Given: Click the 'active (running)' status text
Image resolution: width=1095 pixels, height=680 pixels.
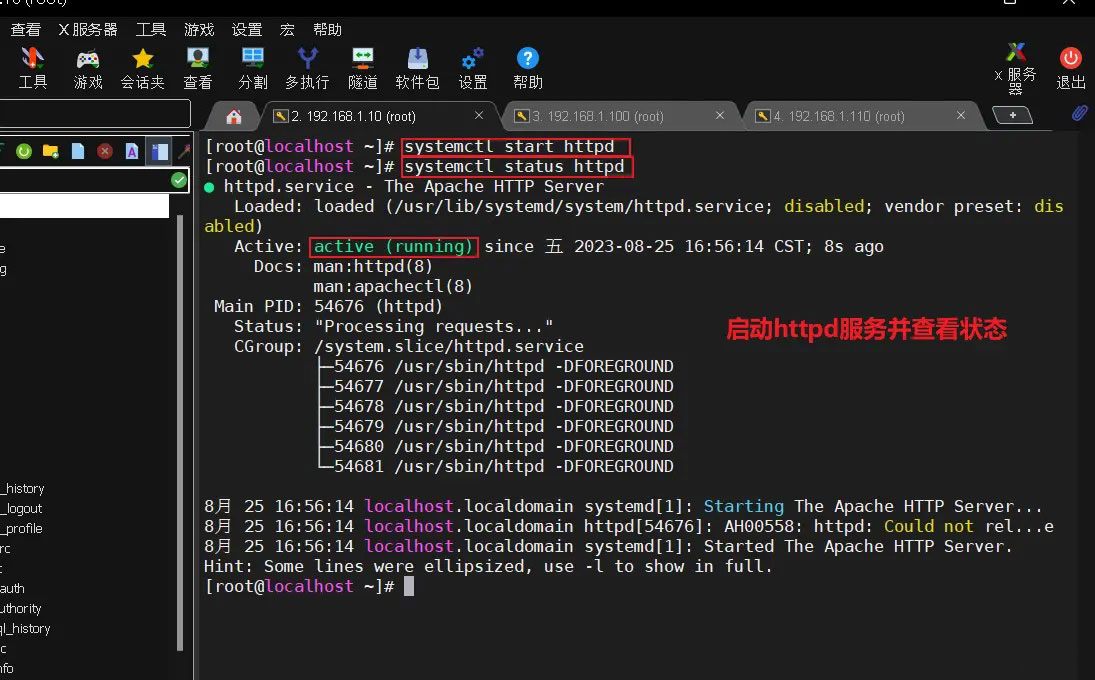Looking at the screenshot, I should [x=393, y=246].
